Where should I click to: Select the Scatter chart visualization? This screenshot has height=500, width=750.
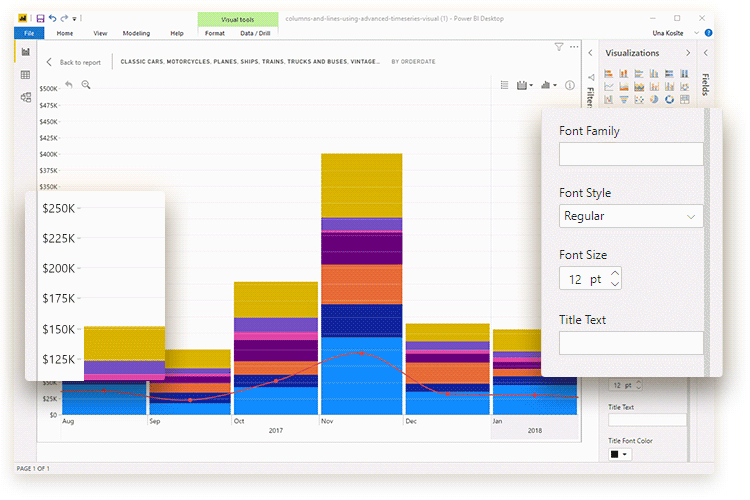coord(639,99)
